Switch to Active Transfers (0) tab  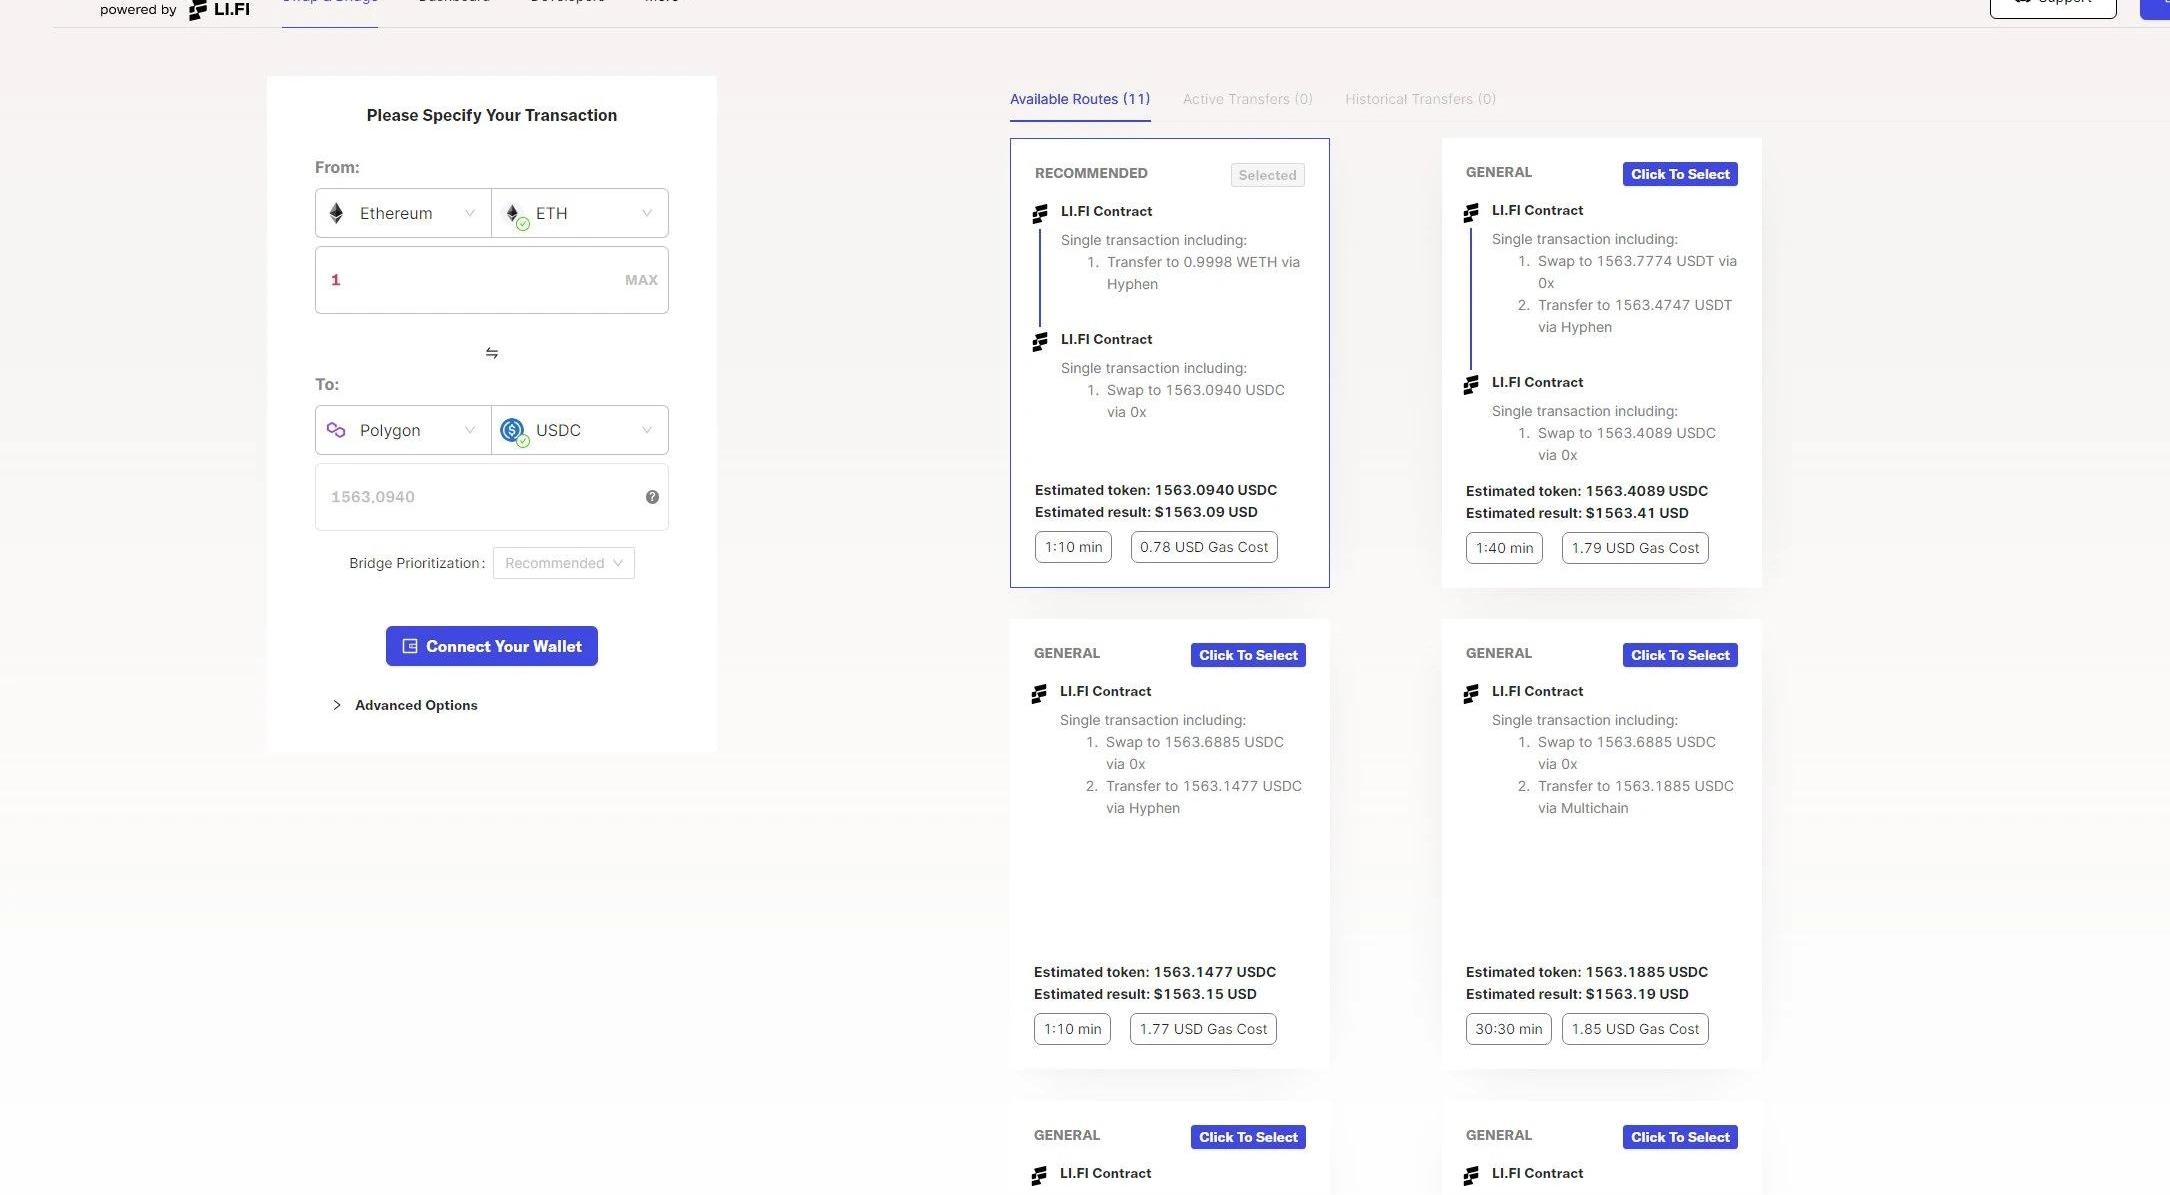1247,99
